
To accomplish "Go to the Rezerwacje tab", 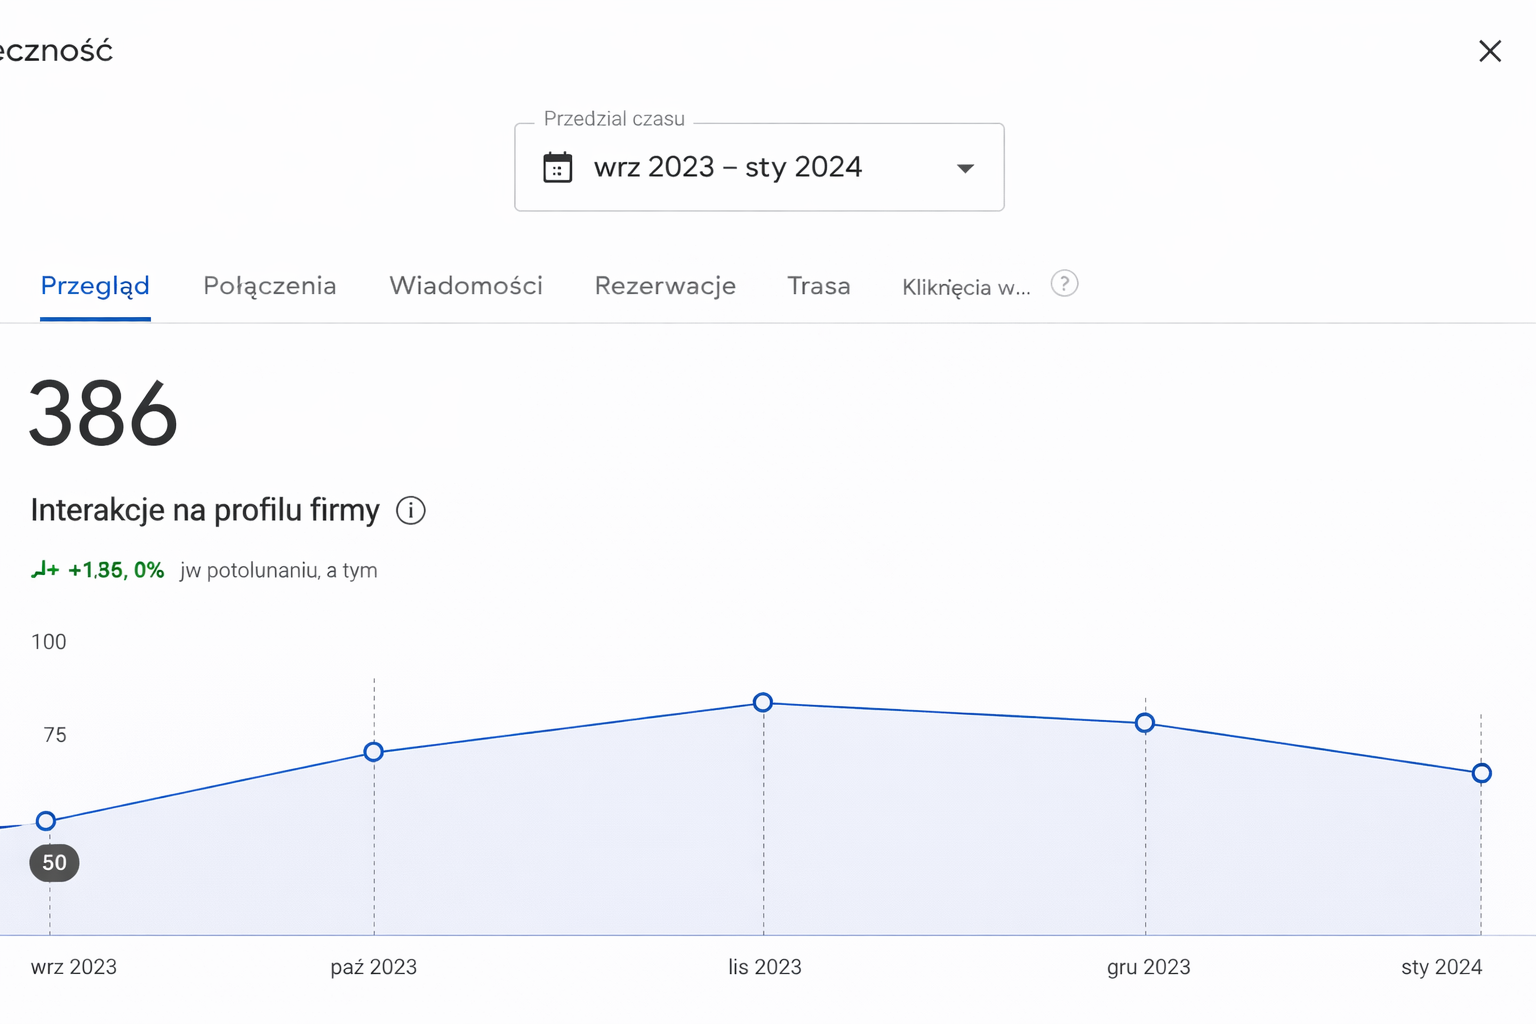I will 665,286.
